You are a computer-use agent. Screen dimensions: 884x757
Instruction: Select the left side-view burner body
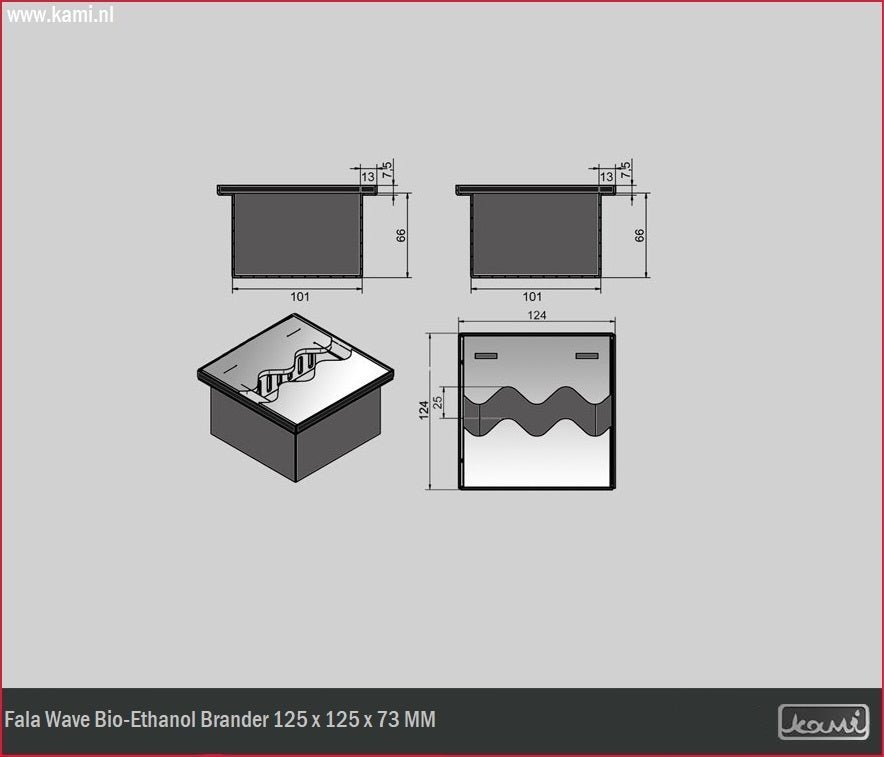click(296, 235)
